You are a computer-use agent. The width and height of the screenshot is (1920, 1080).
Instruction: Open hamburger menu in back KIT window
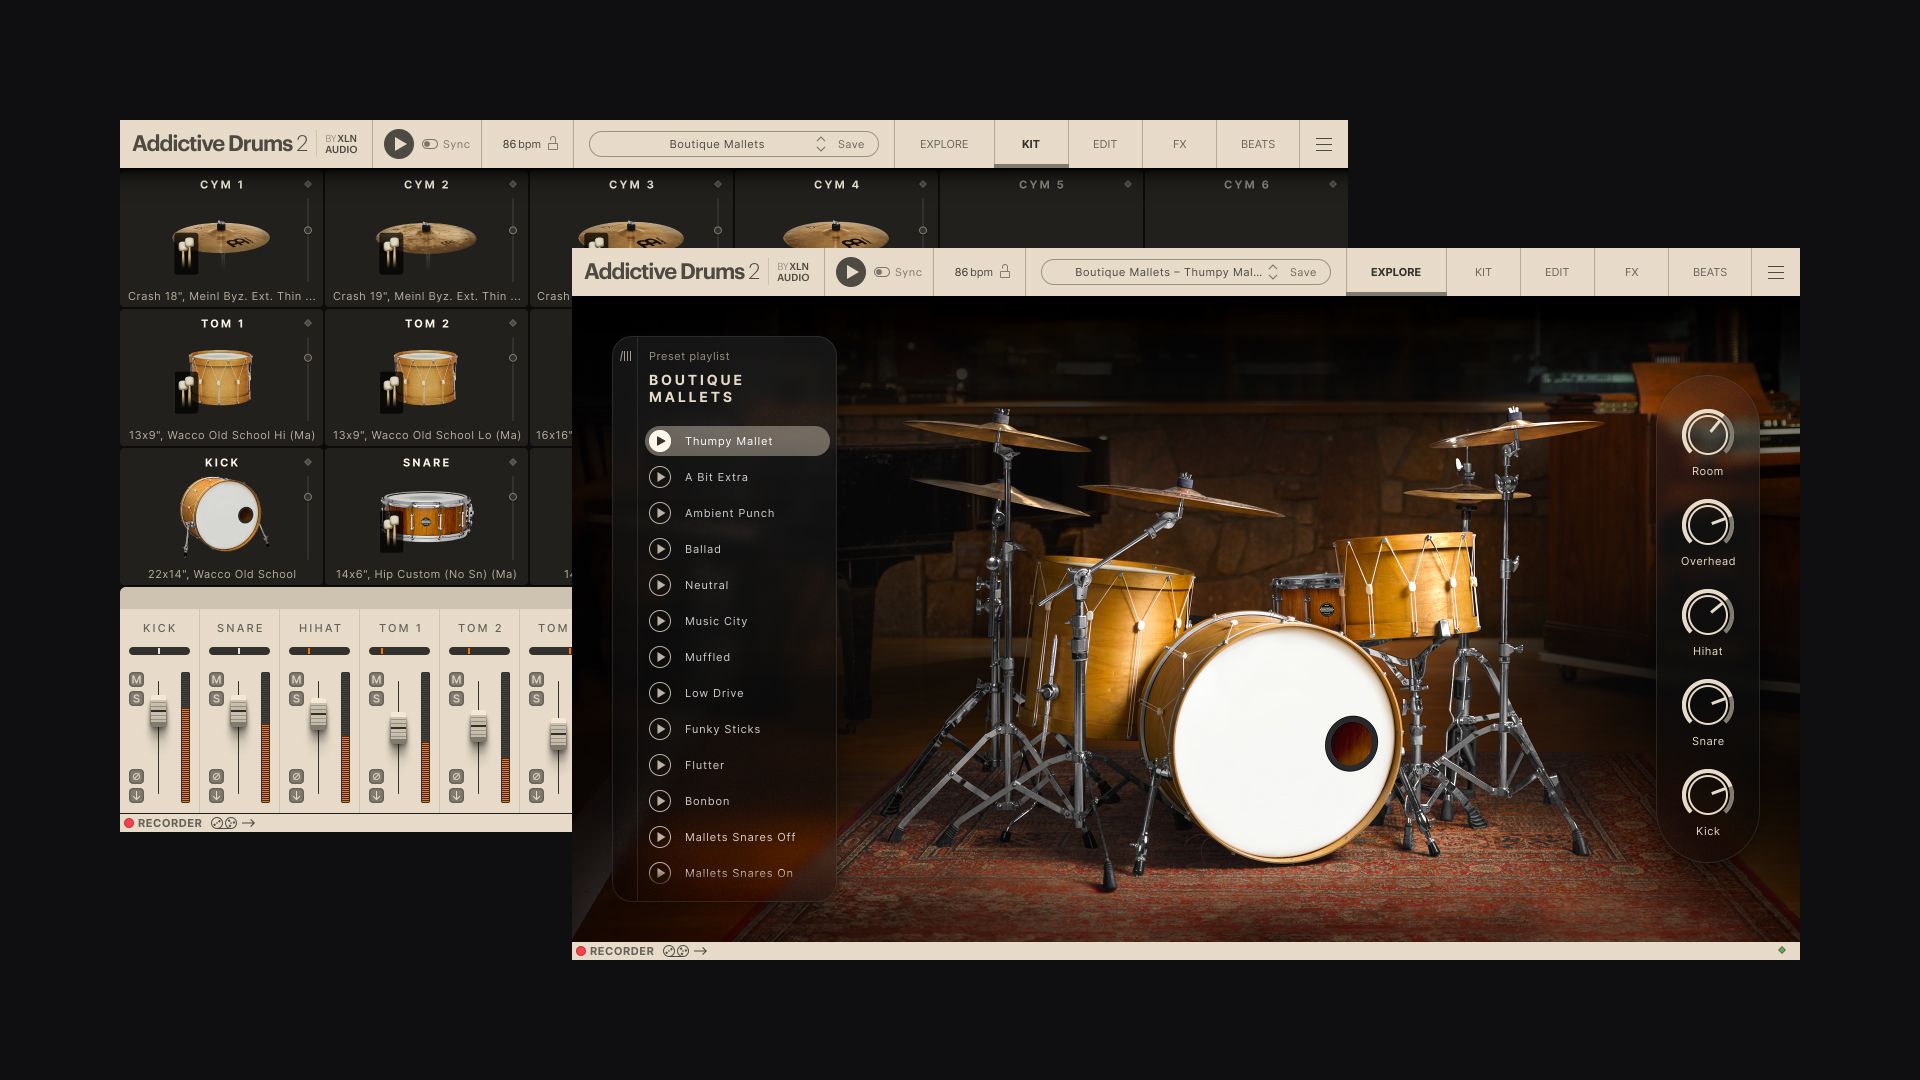(x=1324, y=144)
